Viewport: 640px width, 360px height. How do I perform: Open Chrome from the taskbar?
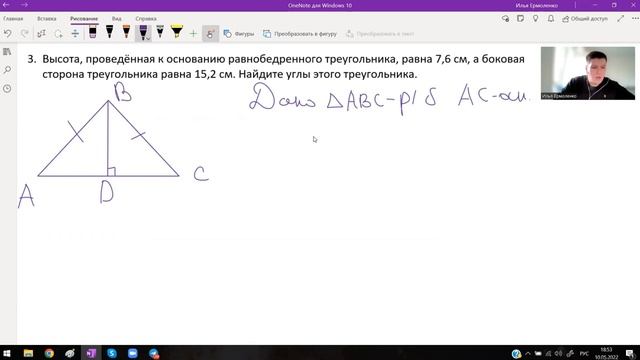click(x=49, y=353)
